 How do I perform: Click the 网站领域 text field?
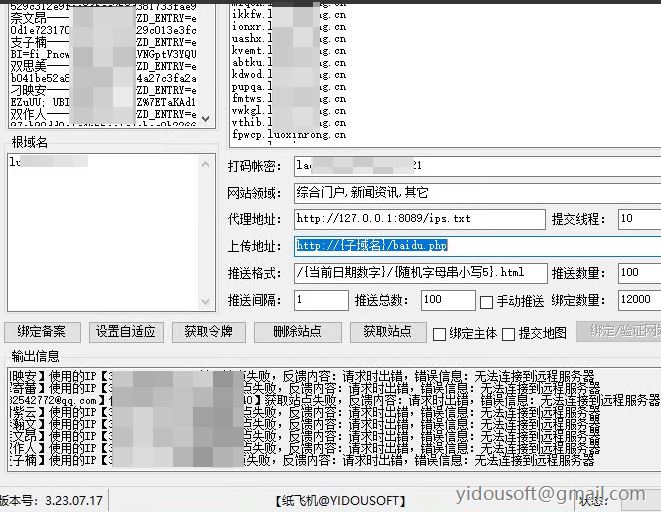[476, 192]
